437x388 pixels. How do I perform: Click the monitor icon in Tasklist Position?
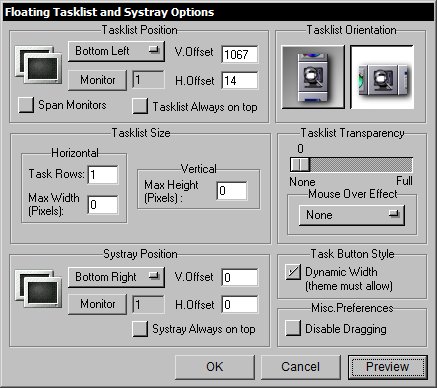tap(38, 65)
